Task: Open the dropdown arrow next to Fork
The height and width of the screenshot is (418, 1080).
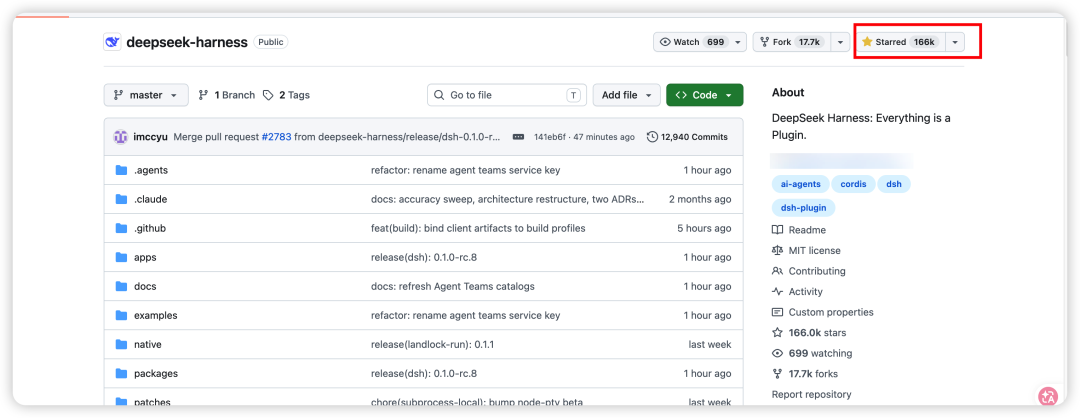Action: [x=840, y=42]
